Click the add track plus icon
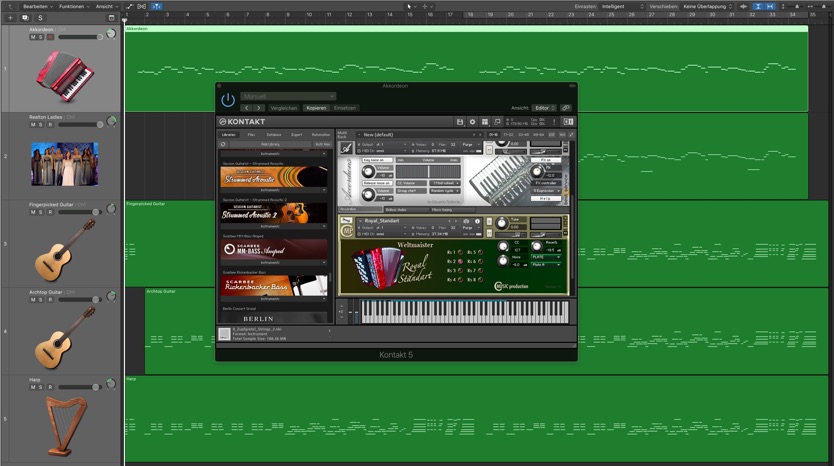The image size is (834, 466). 10,18
